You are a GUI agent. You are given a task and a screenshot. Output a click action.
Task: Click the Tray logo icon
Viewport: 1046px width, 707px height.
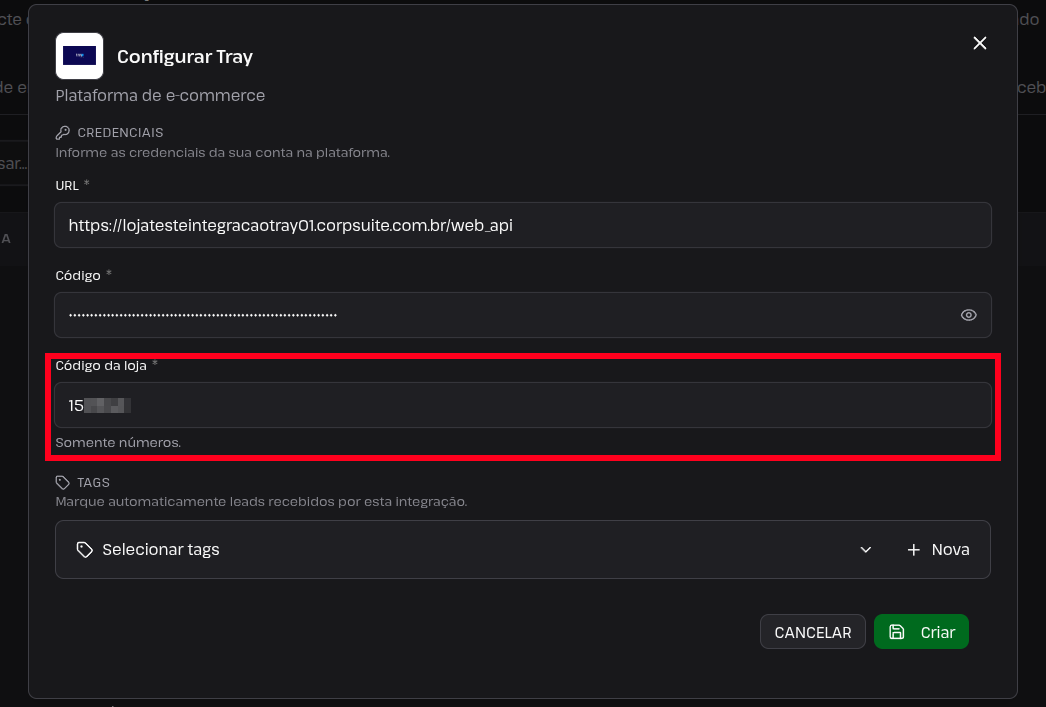point(79,56)
